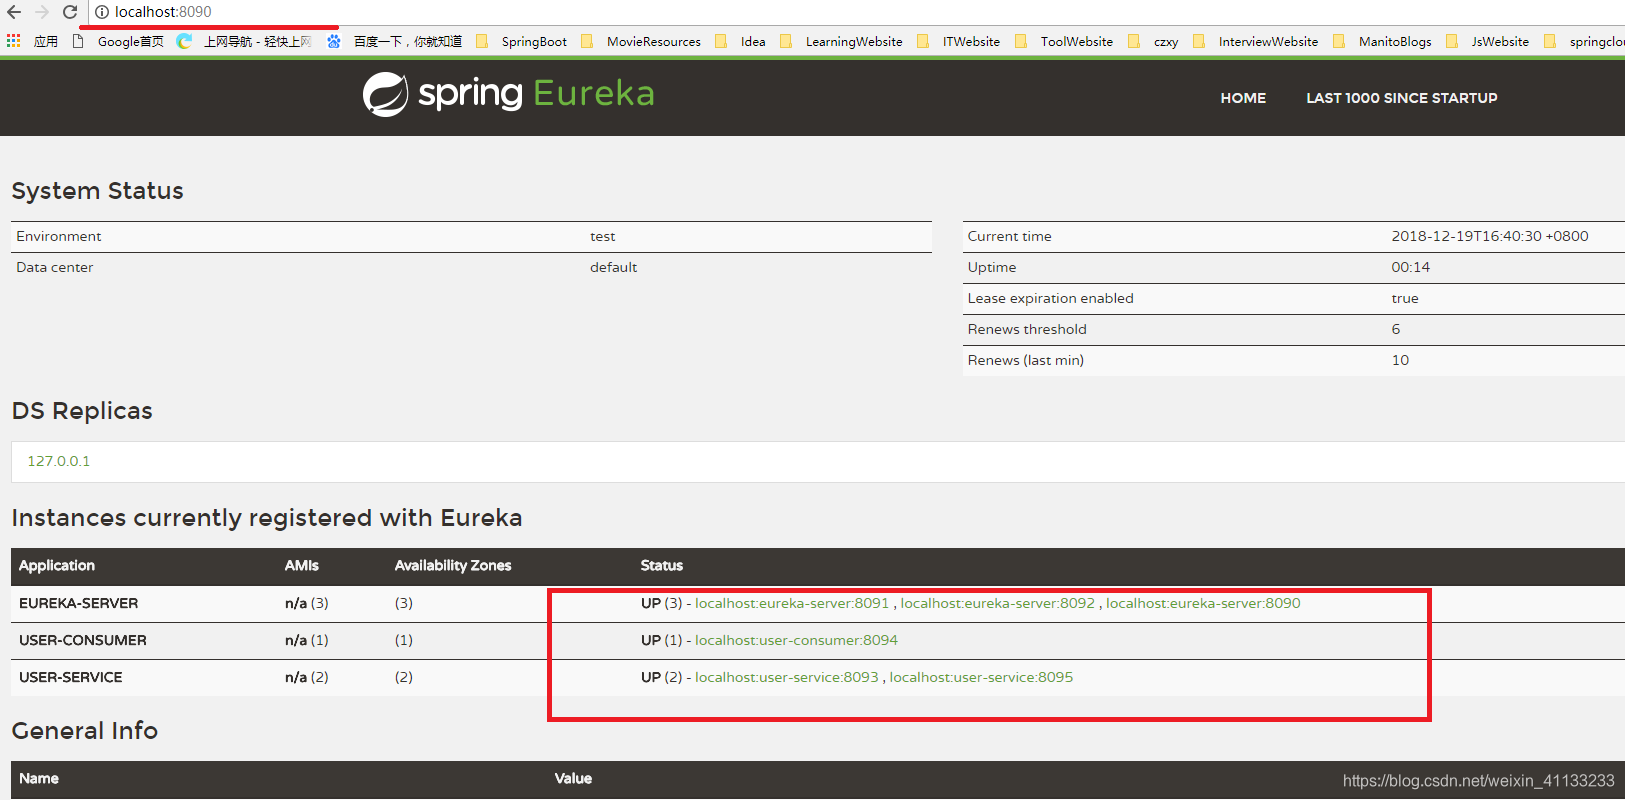Open localhost:user-service:8093 instance link
1625x800 pixels.
(786, 677)
